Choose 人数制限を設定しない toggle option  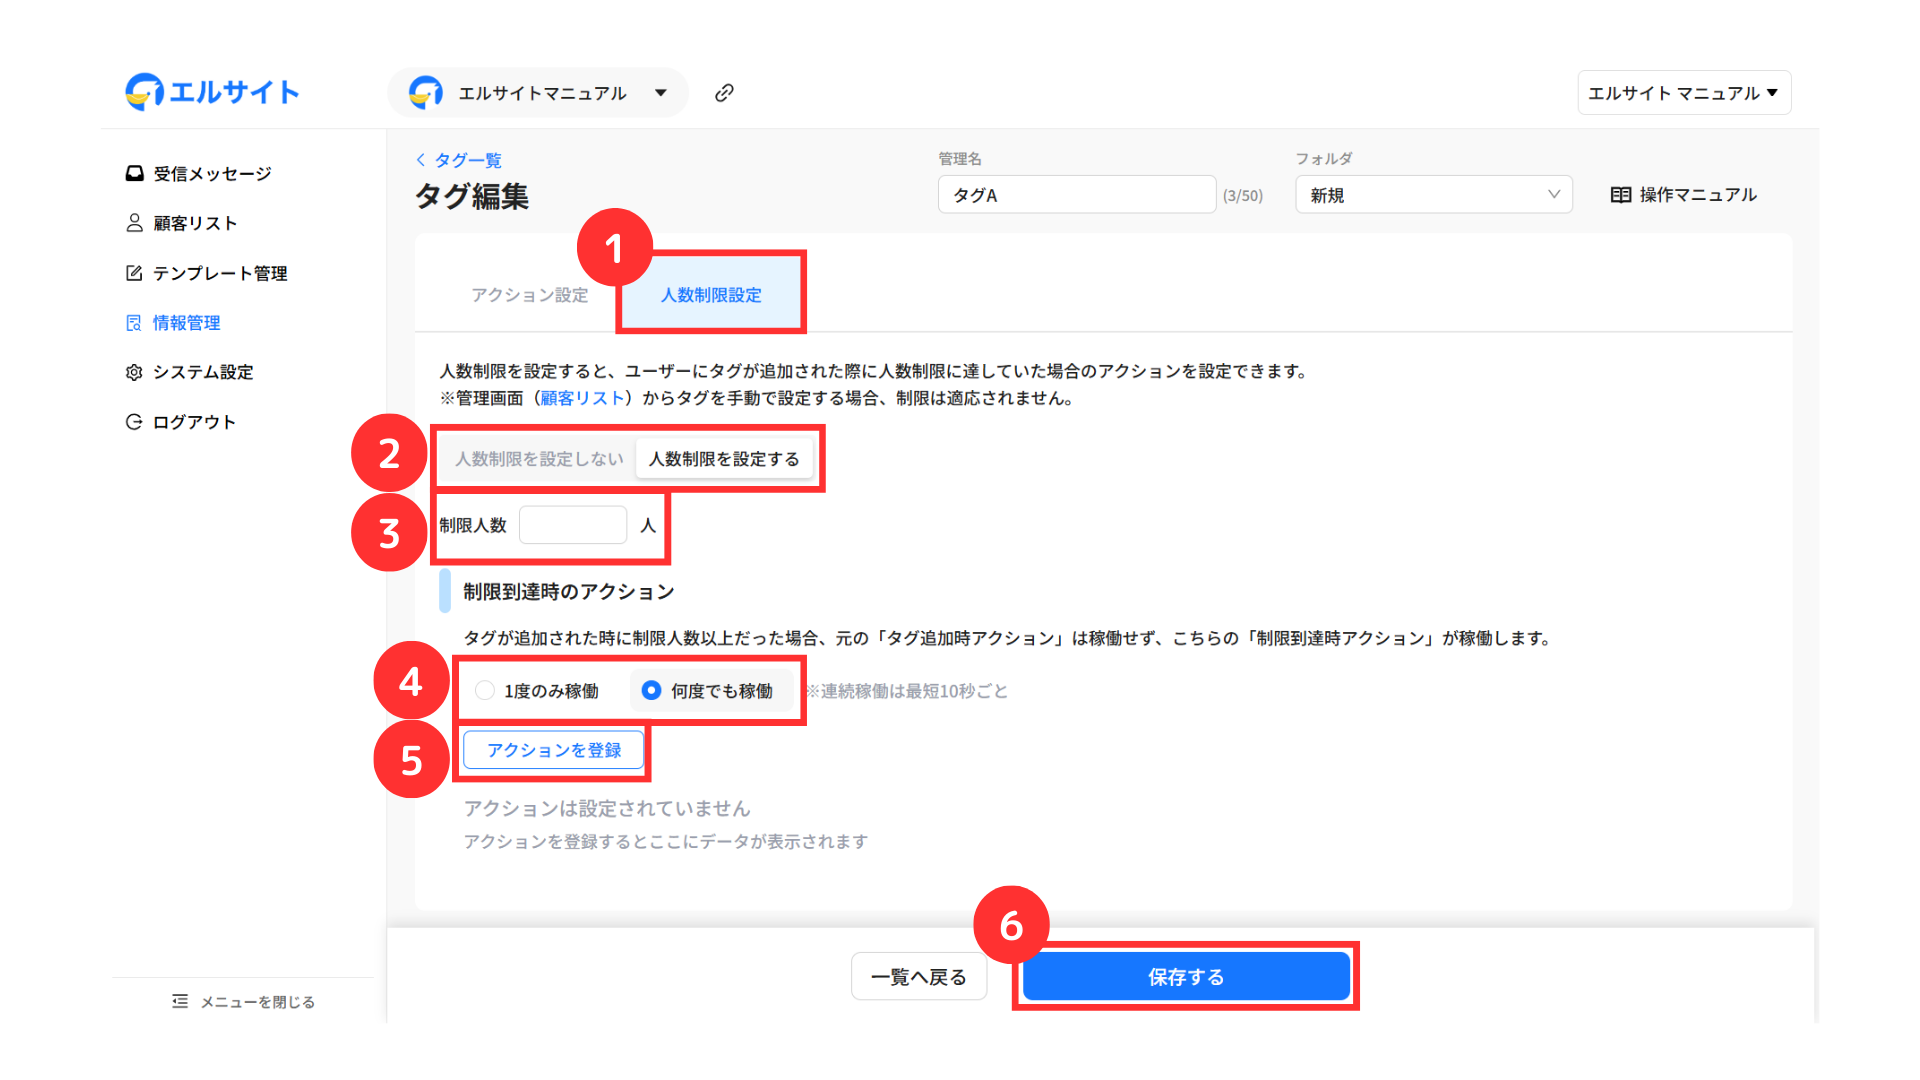click(x=538, y=459)
